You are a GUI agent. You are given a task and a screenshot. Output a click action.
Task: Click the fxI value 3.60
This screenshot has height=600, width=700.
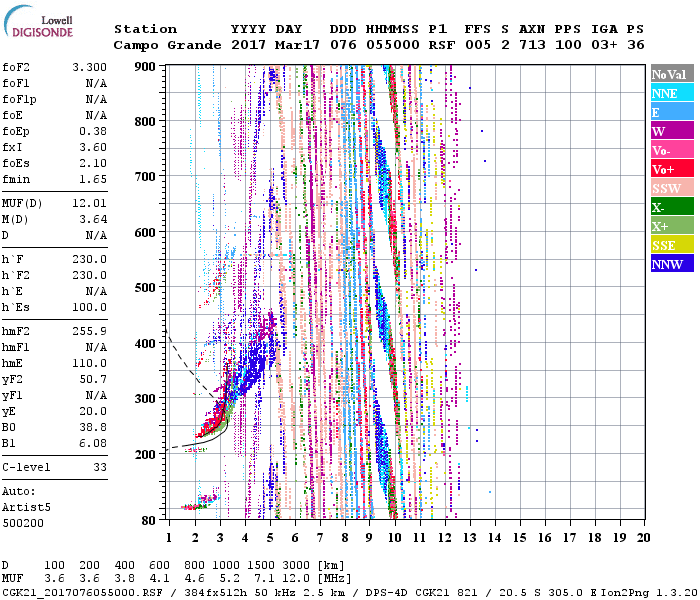click(93, 147)
